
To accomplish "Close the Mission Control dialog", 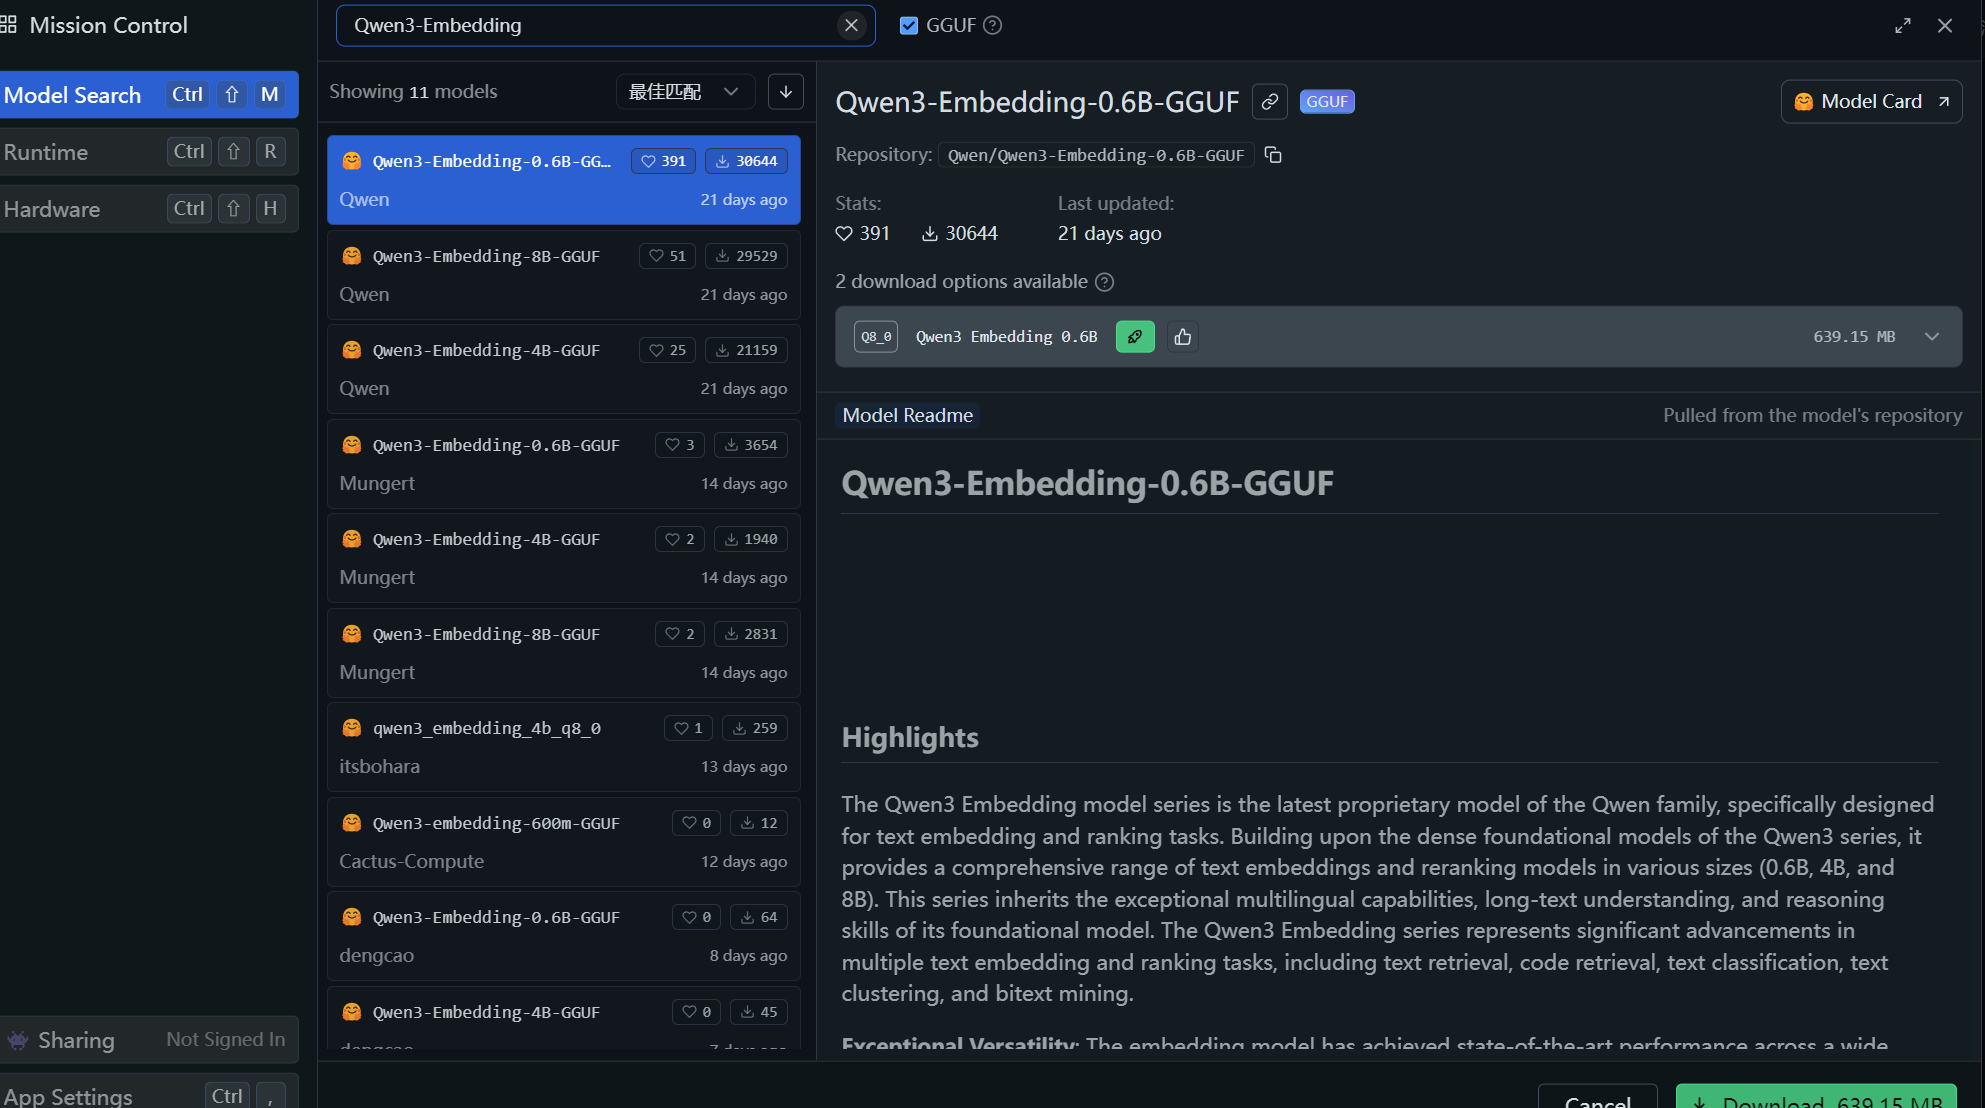I will [x=1944, y=26].
